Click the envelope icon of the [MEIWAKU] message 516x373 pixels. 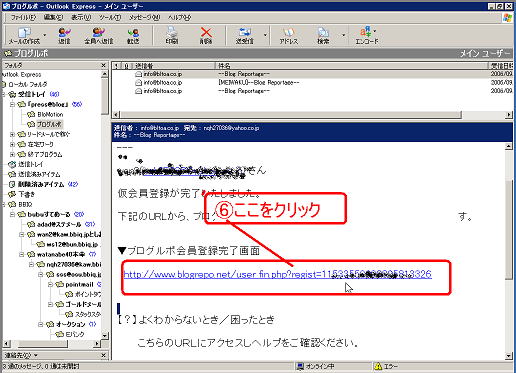pos(138,82)
